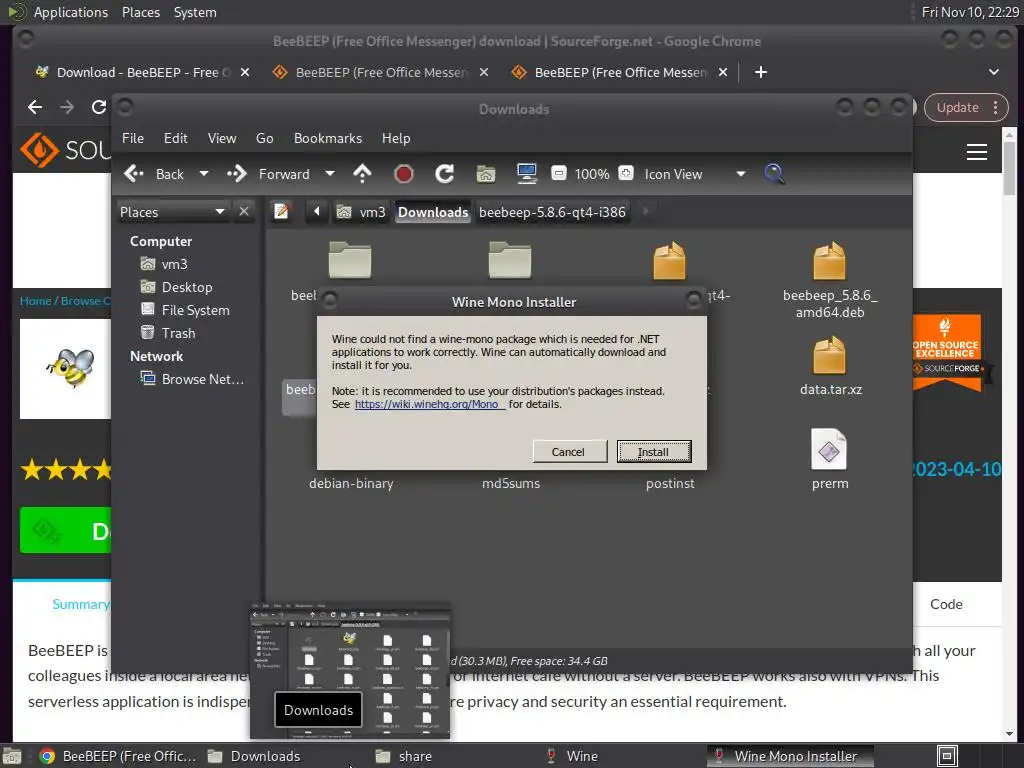
Task: Go Forward in the file manager
Action: pos(269,174)
